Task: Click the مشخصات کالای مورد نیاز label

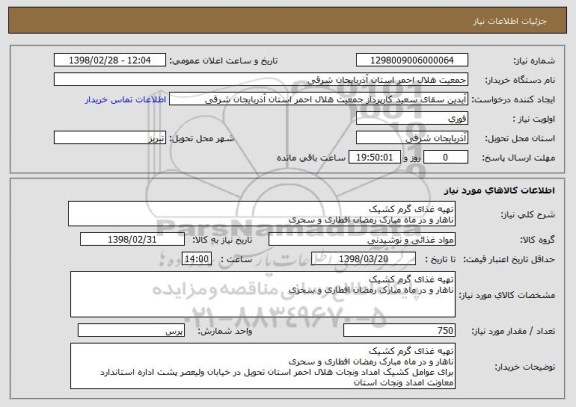Action: click(507, 295)
